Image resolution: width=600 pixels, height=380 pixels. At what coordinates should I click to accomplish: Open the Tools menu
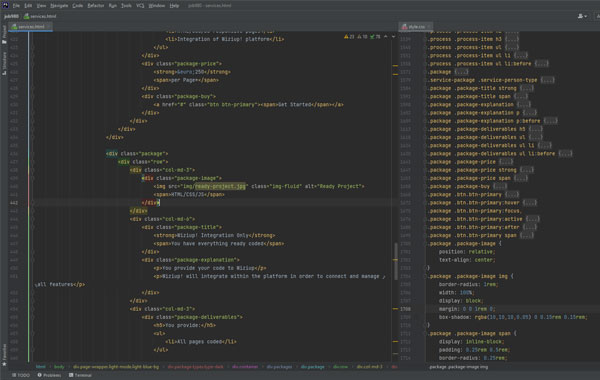[126, 6]
